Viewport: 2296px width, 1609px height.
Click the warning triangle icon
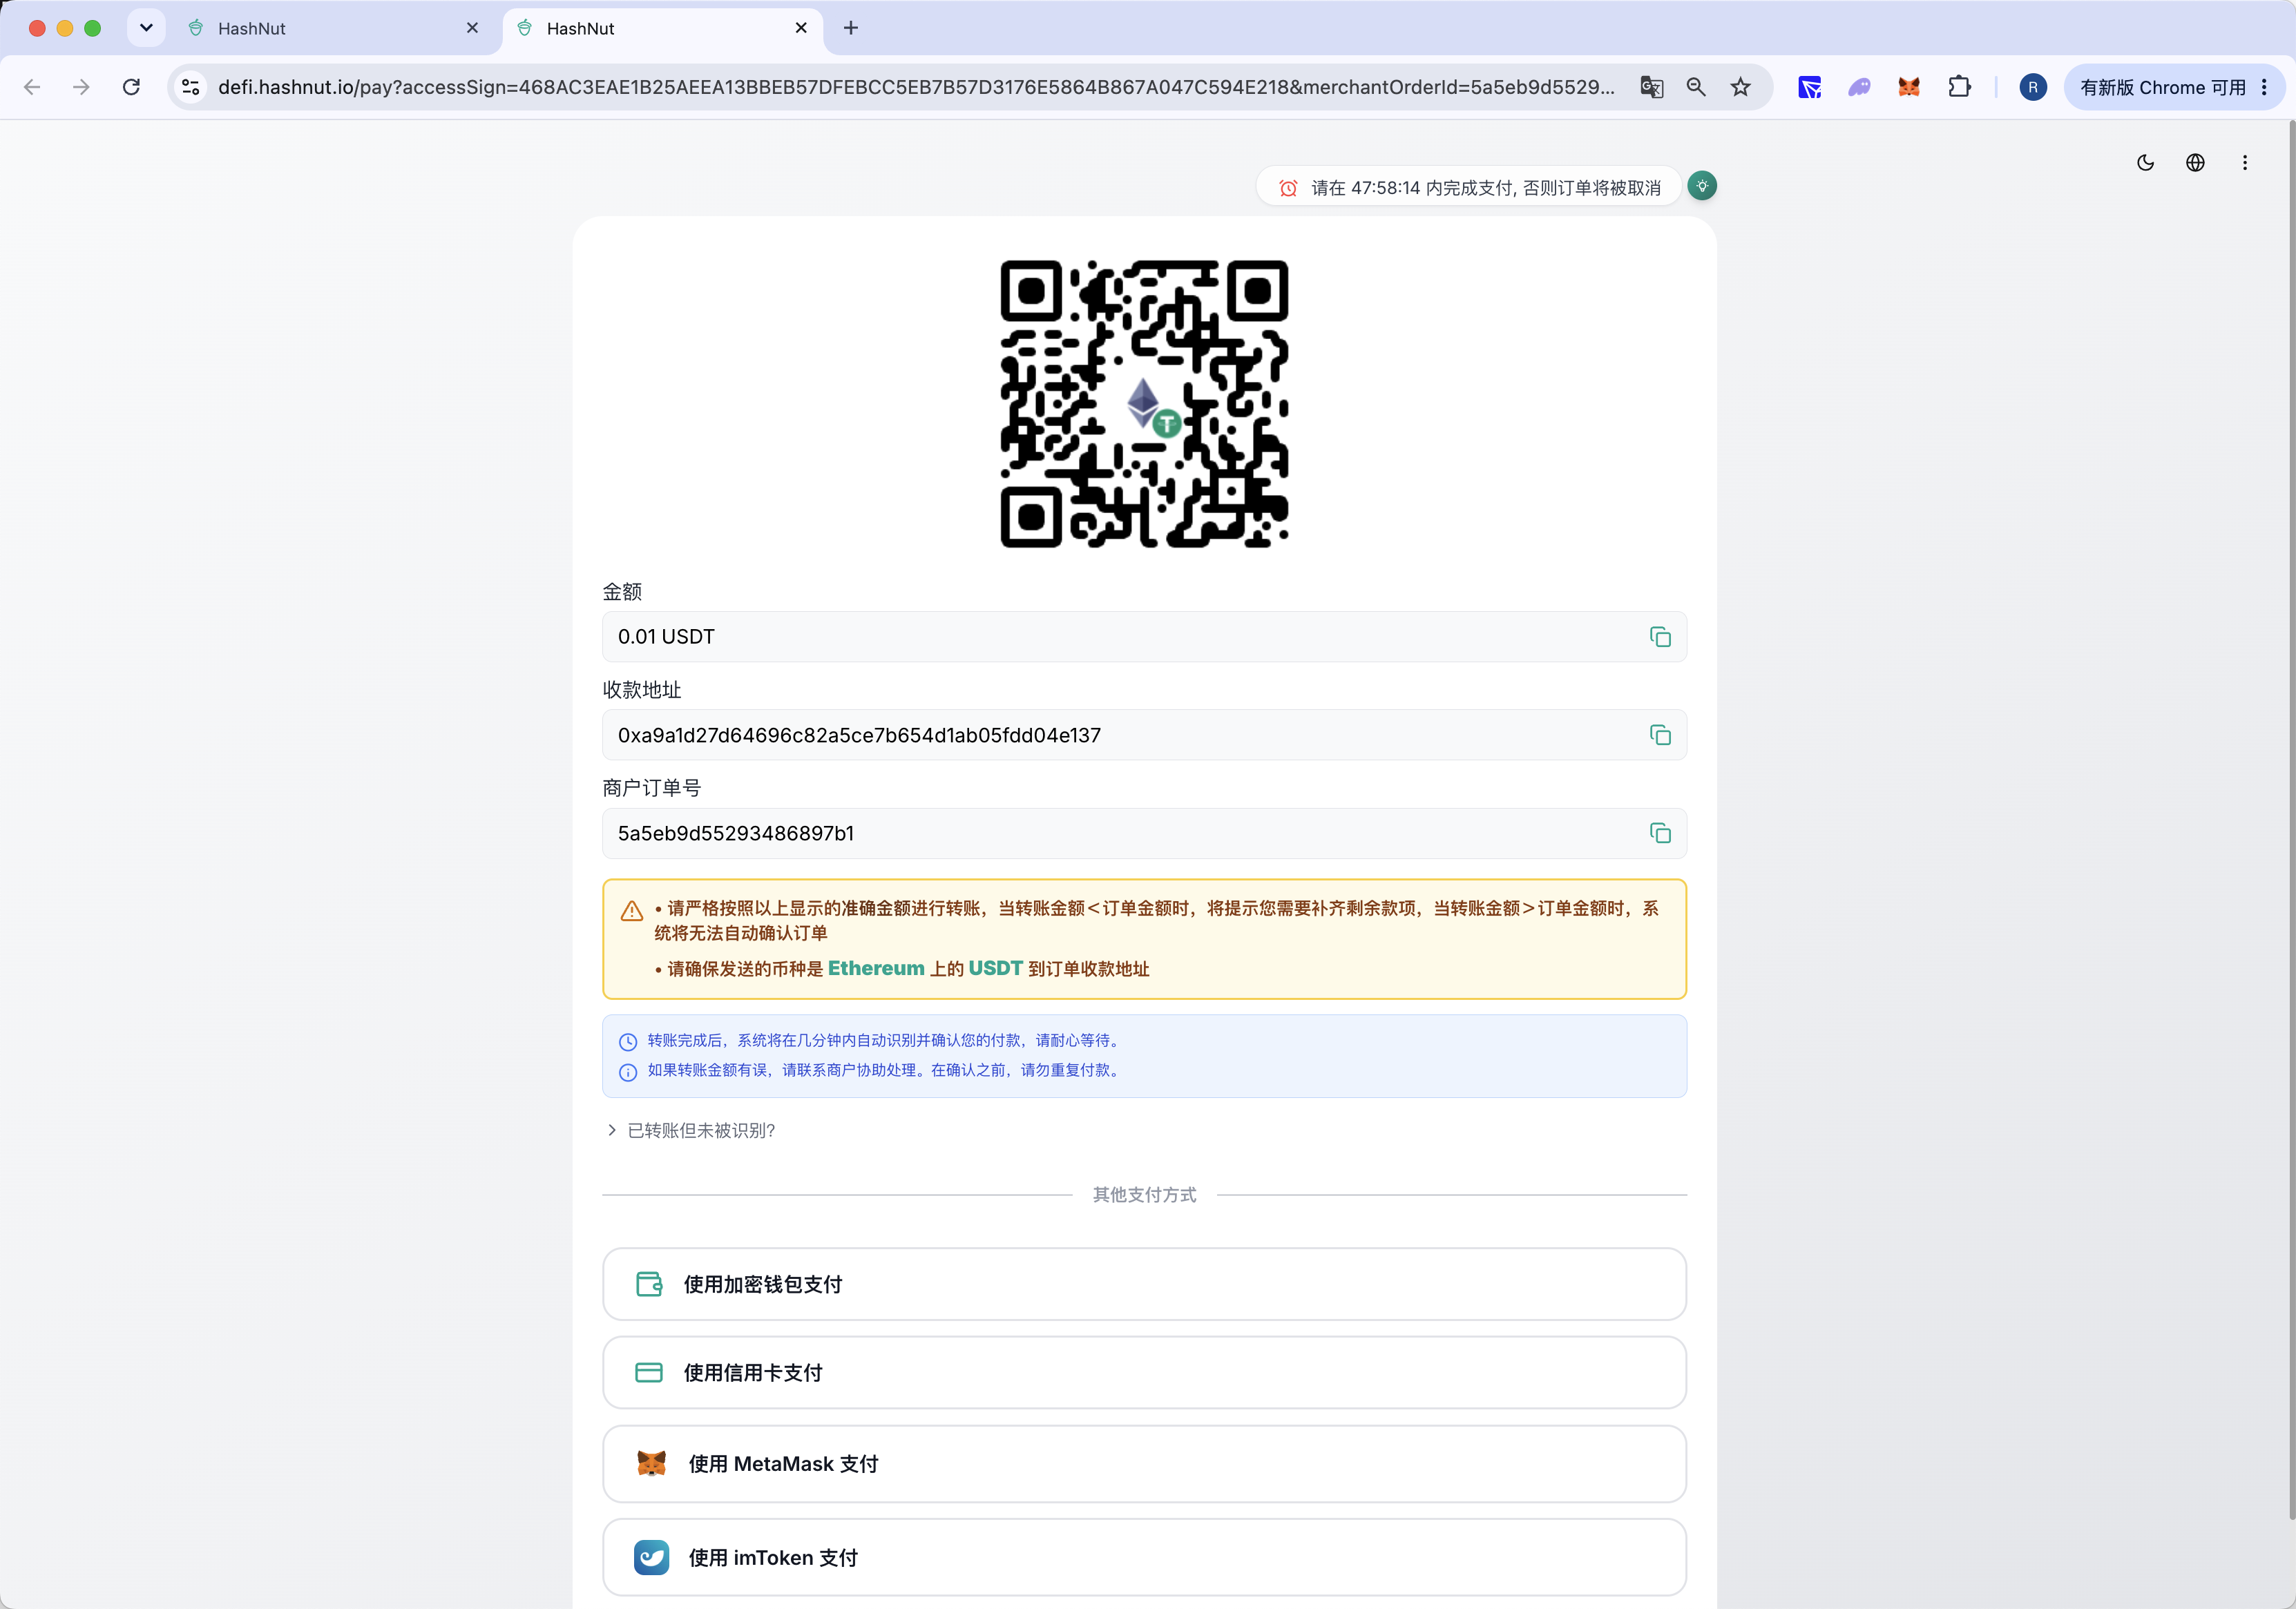tap(631, 911)
